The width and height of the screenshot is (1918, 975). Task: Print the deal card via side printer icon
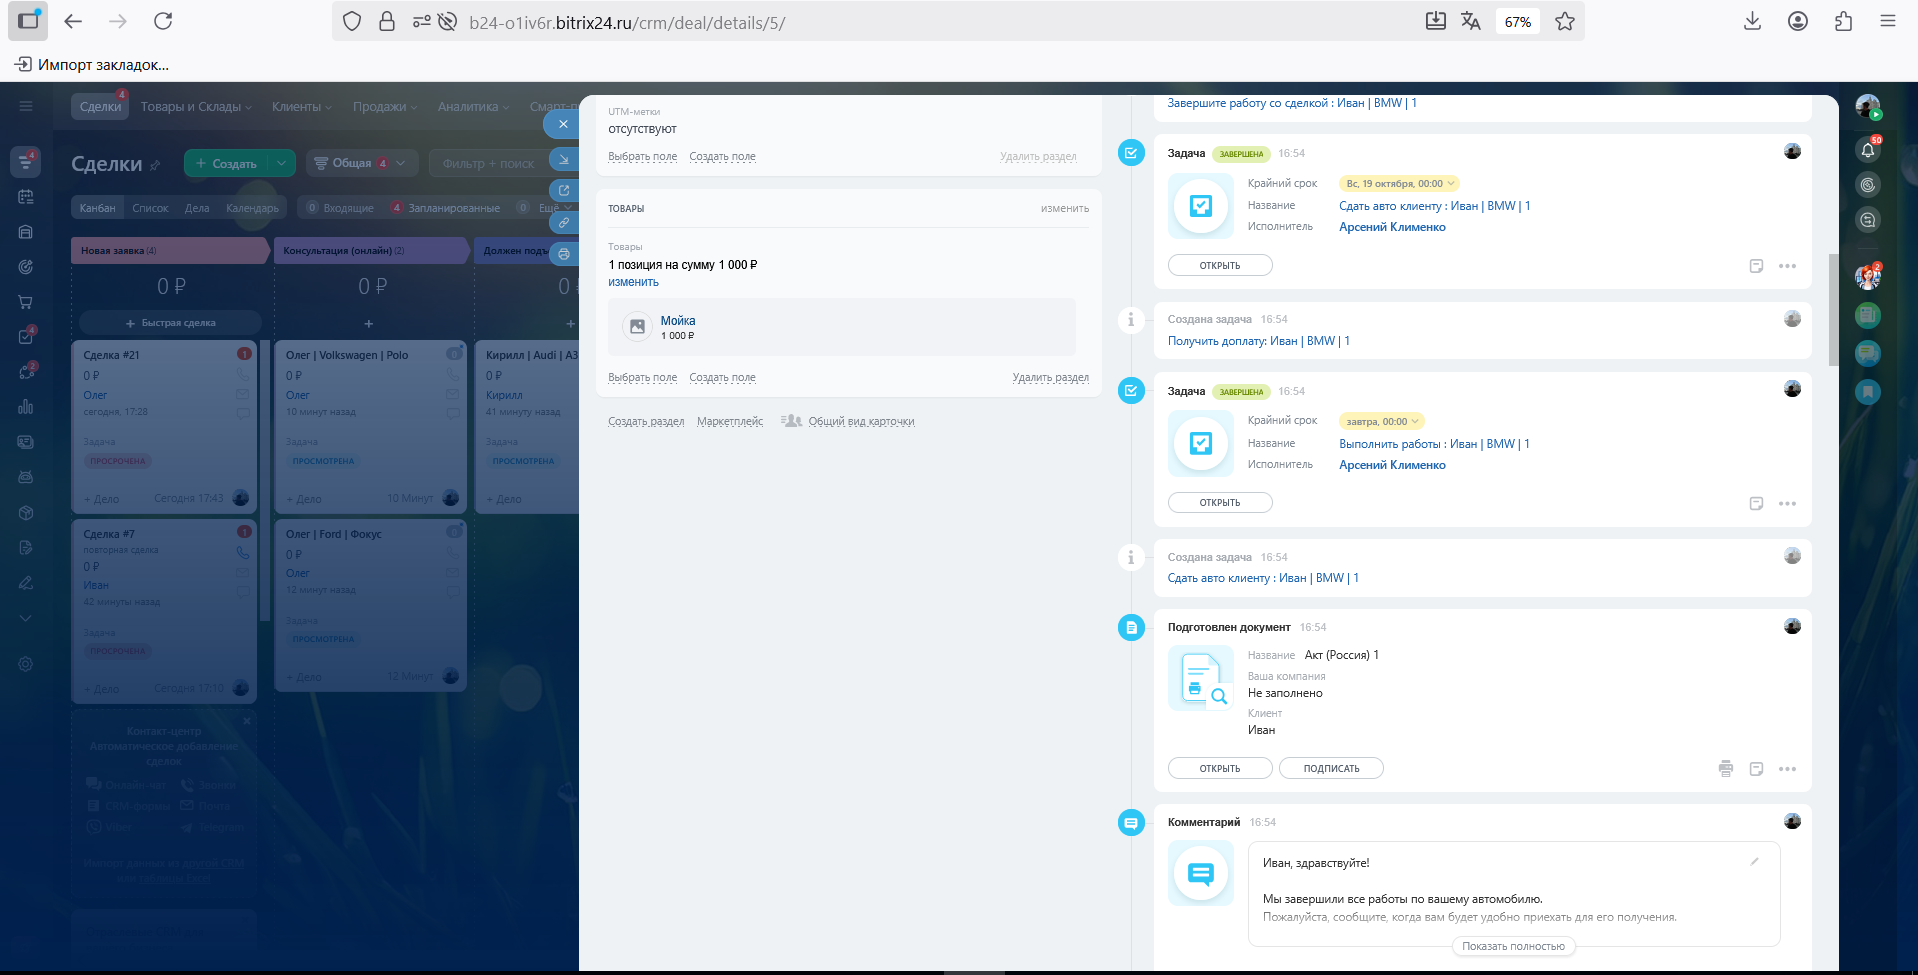pyautogui.click(x=564, y=254)
